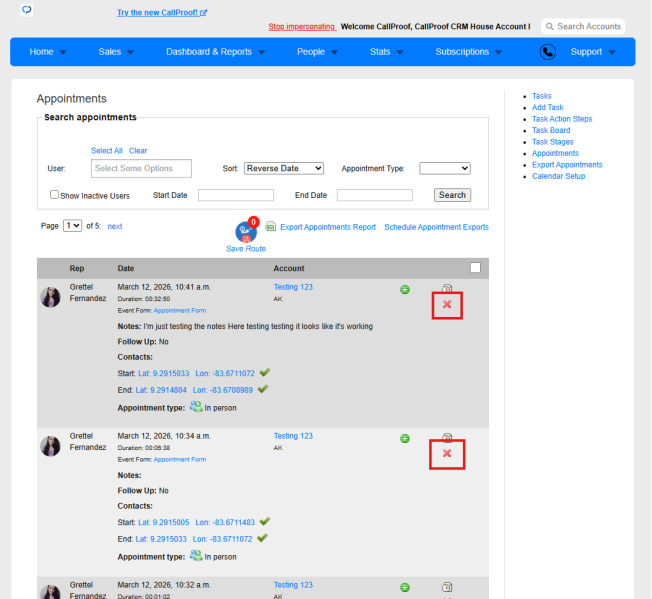The image size is (652, 599).
Task: Open Appointments sidebar link
Action: pos(555,153)
